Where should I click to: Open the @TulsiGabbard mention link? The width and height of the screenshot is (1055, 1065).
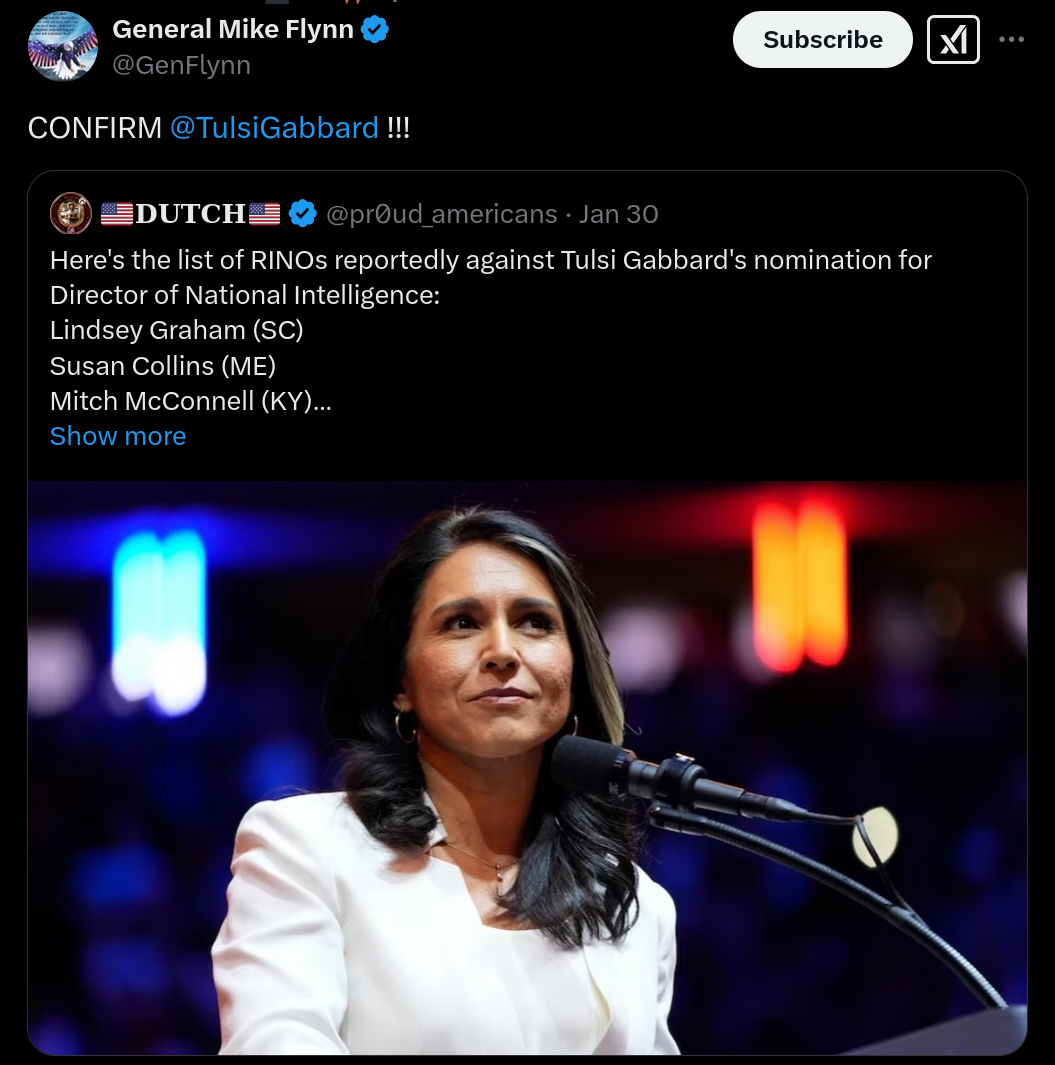coord(274,128)
